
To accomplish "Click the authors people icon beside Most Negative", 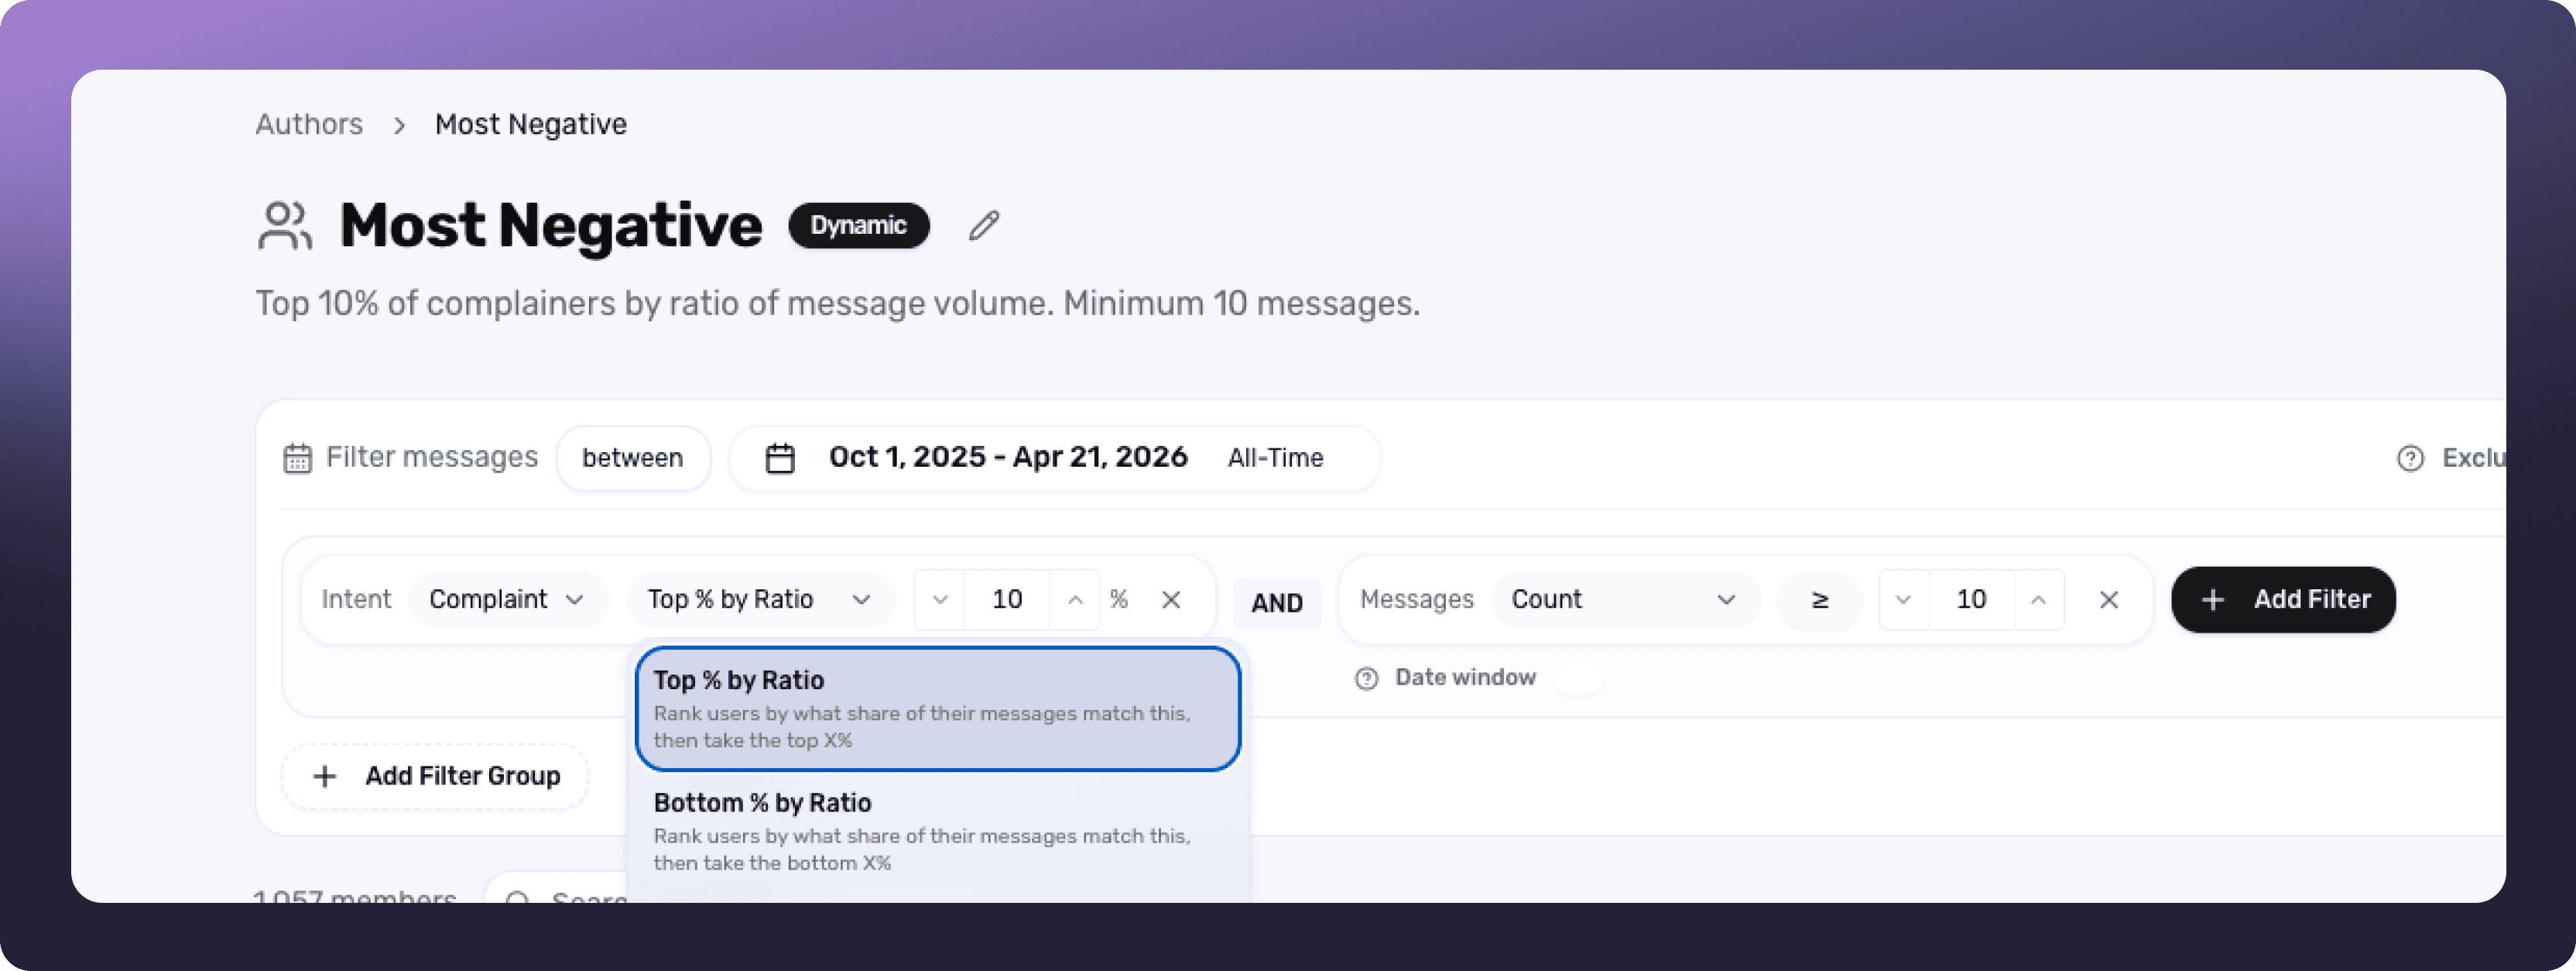I will pyautogui.click(x=284, y=226).
